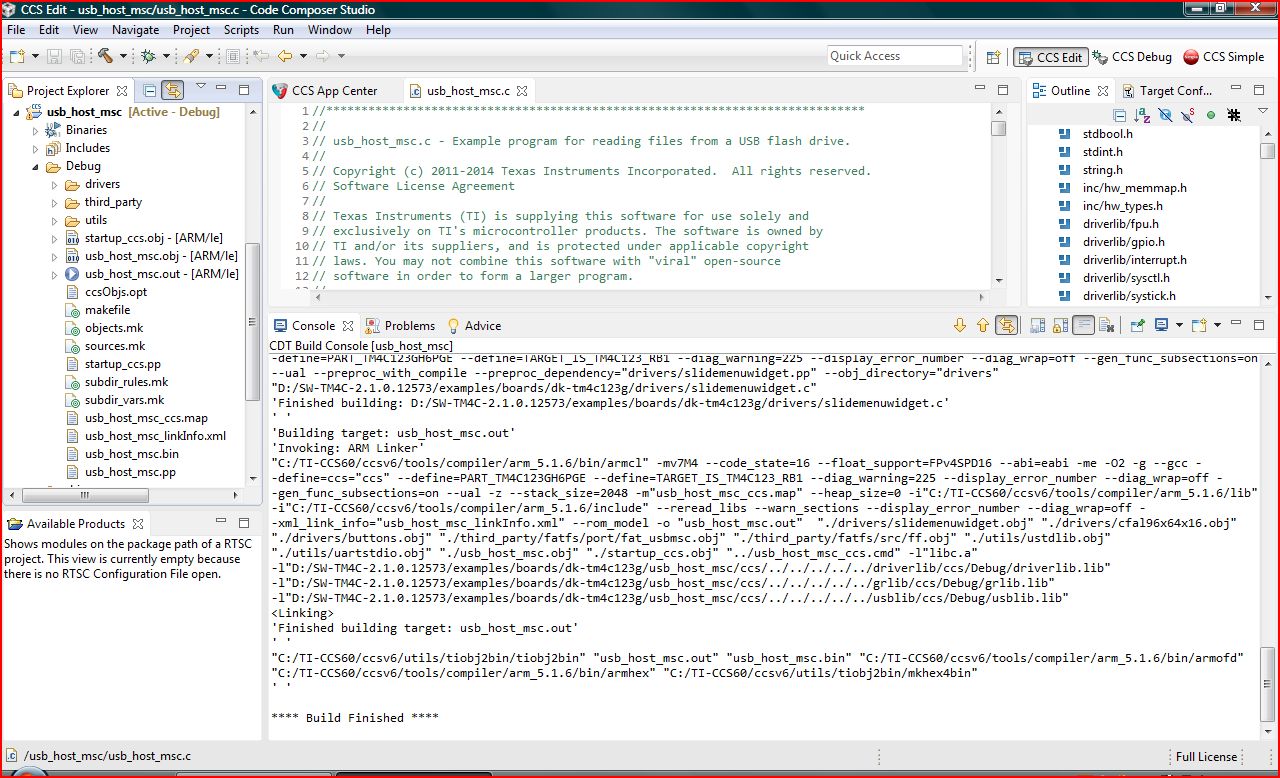Click Outline Collapse All icon
The height and width of the screenshot is (778, 1280).
click(1120, 115)
